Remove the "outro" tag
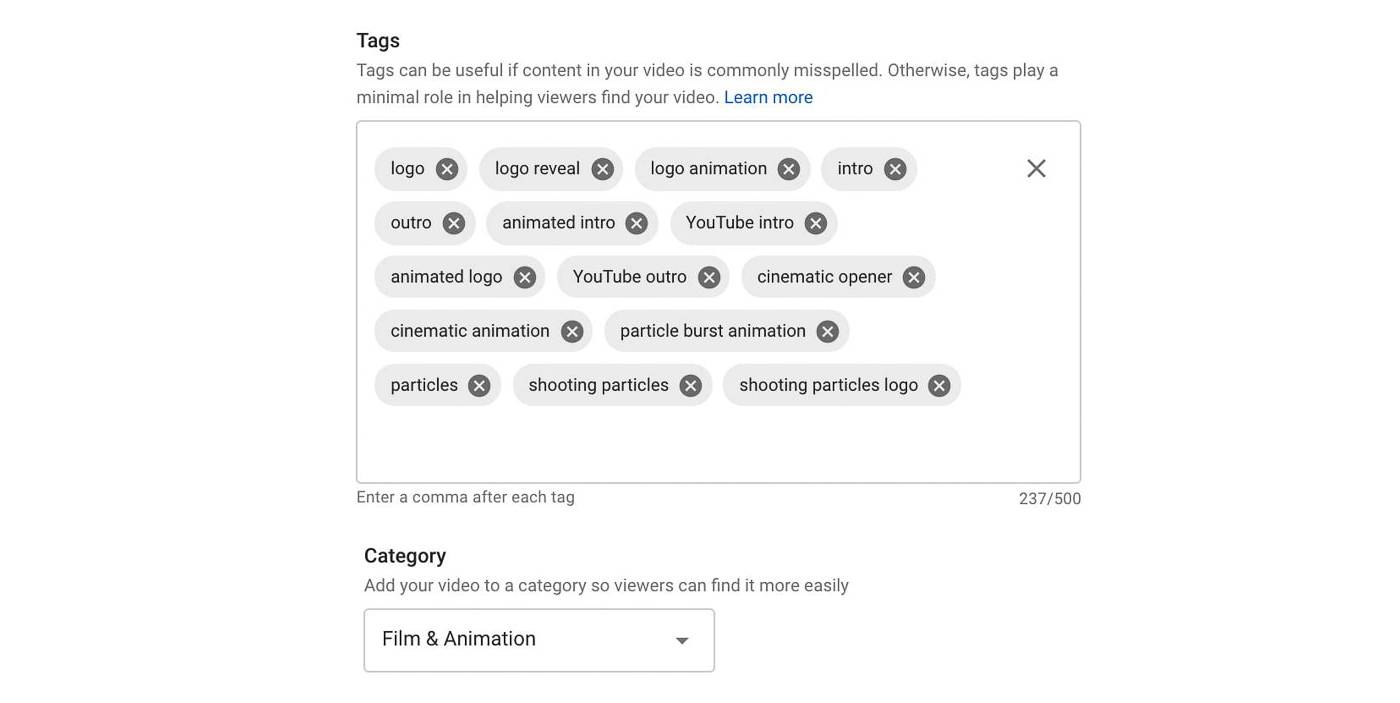1400x703 pixels. 452,222
